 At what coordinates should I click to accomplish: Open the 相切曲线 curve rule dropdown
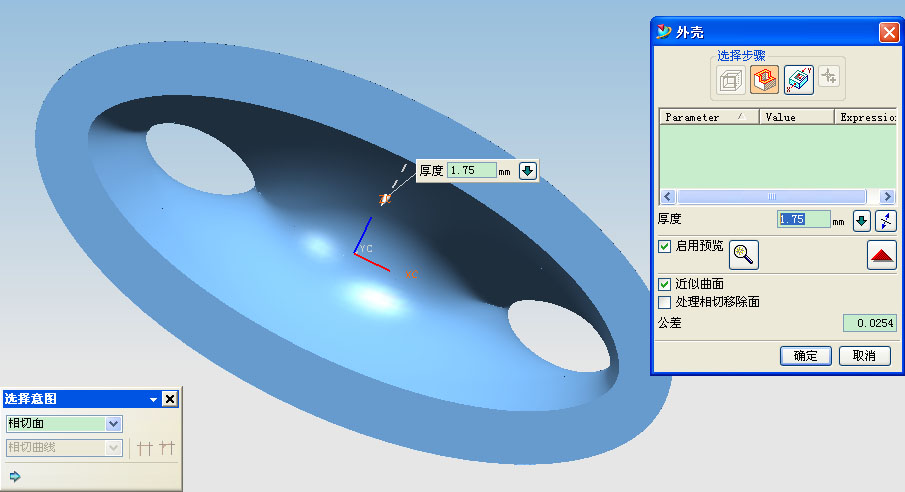(x=113, y=448)
